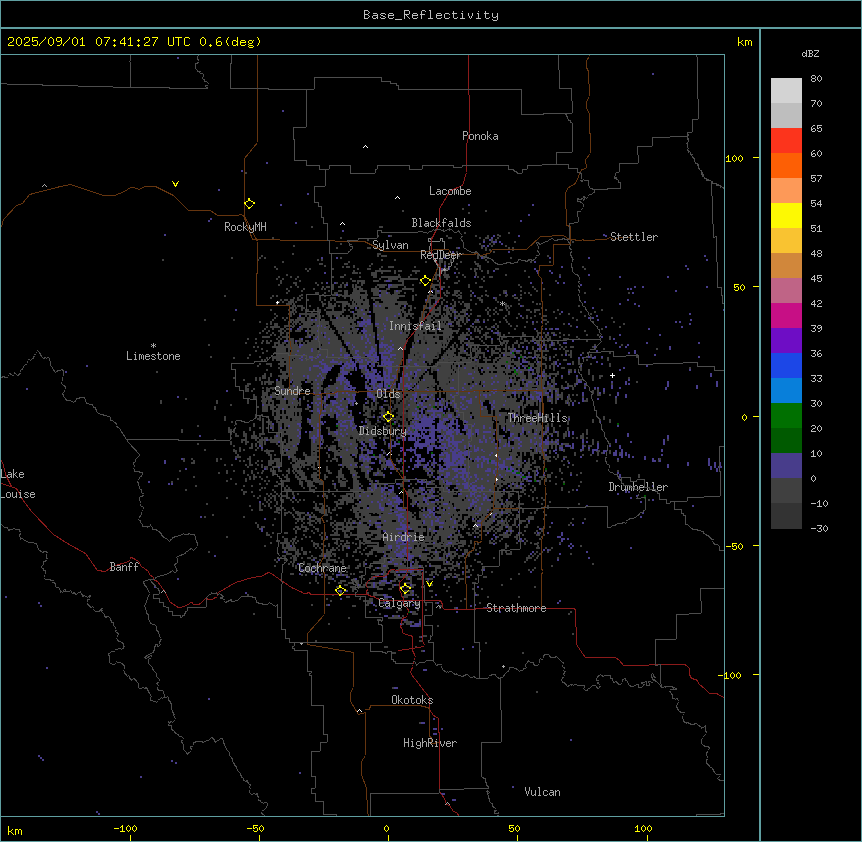Click the asterisk marker above Limestone
862x842 pixels.
pyautogui.click(x=153, y=346)
